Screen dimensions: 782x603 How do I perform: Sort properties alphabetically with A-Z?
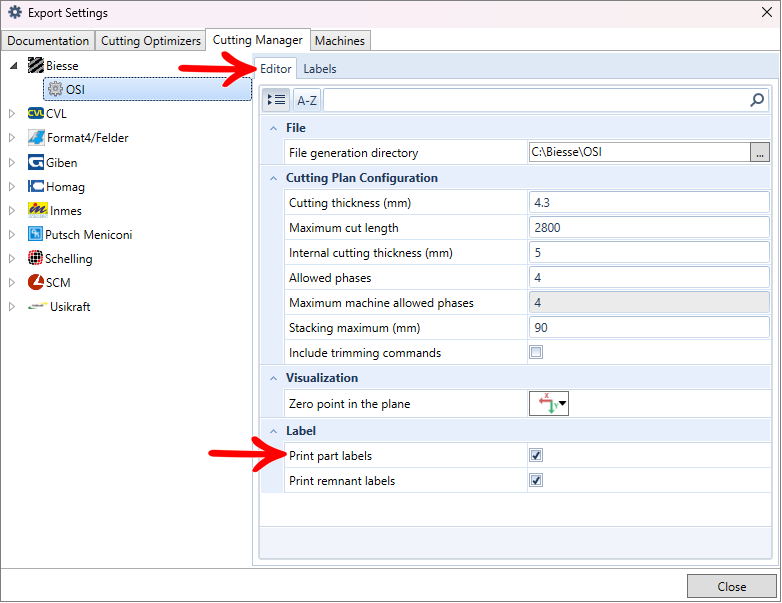pos(307,100)
